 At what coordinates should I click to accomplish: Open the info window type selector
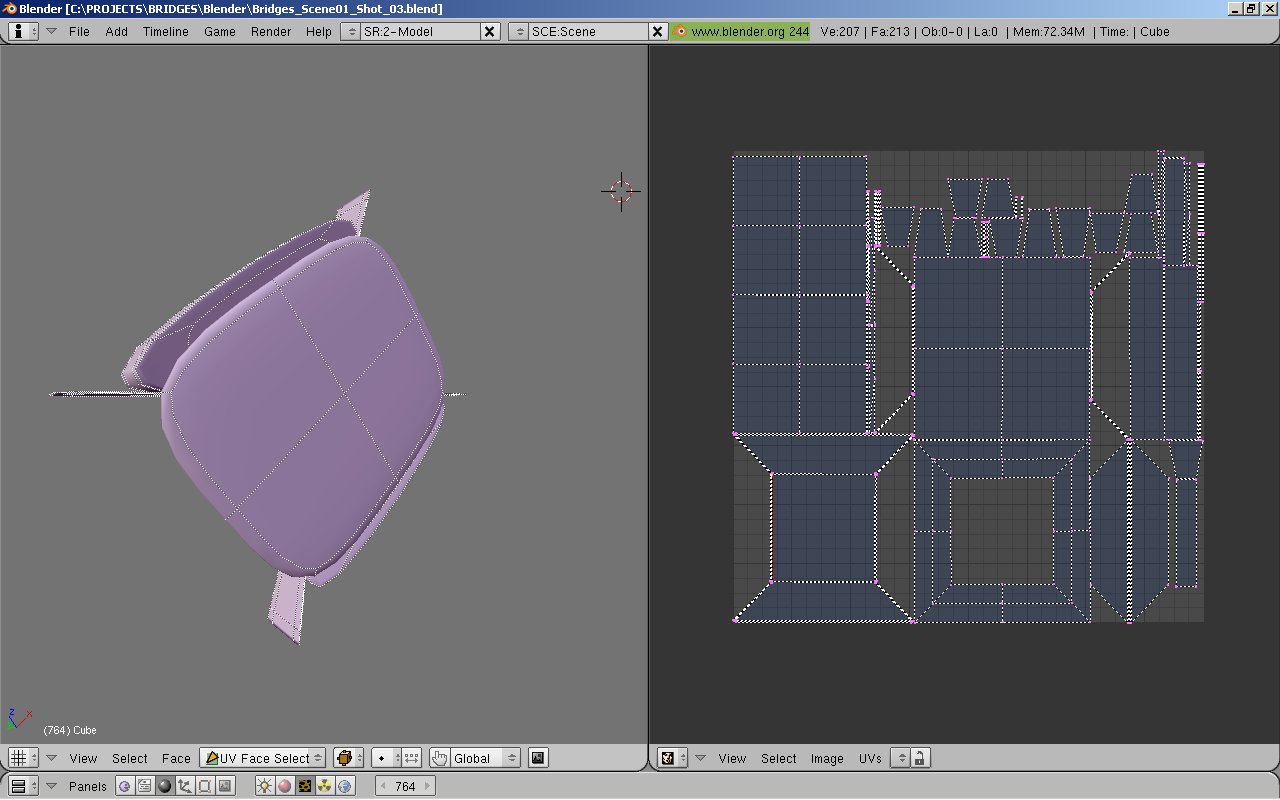[x=23, y=31]
